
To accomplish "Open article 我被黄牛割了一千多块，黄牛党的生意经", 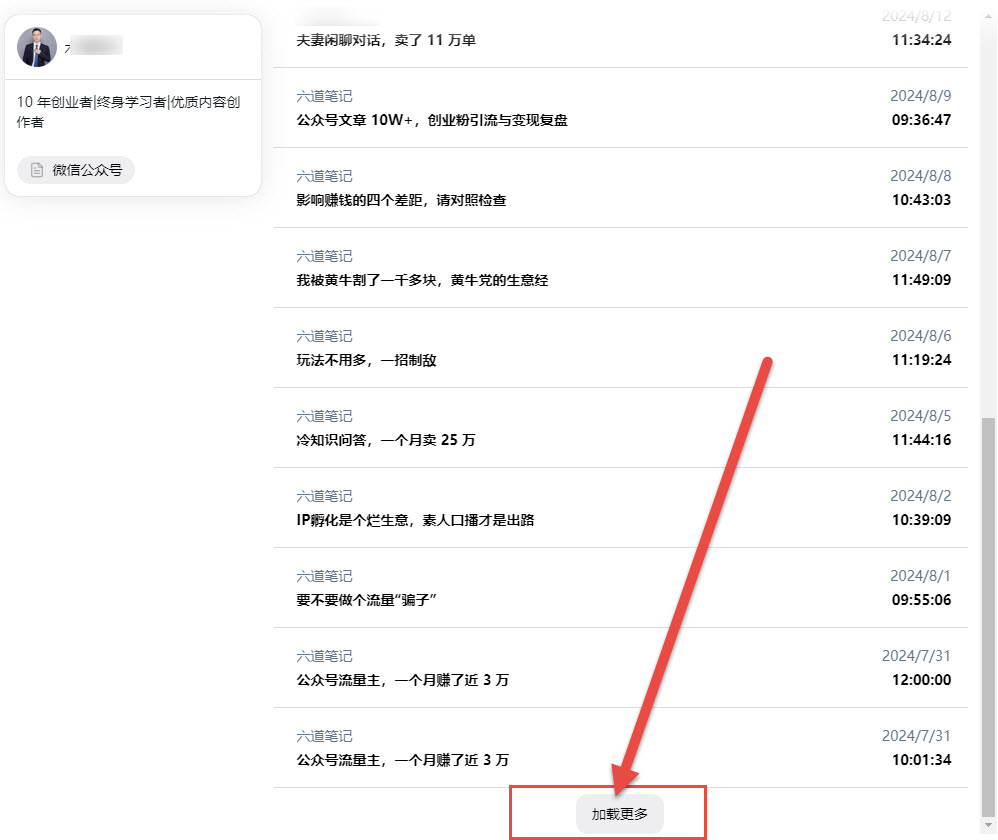I will (x=422, y=280).
